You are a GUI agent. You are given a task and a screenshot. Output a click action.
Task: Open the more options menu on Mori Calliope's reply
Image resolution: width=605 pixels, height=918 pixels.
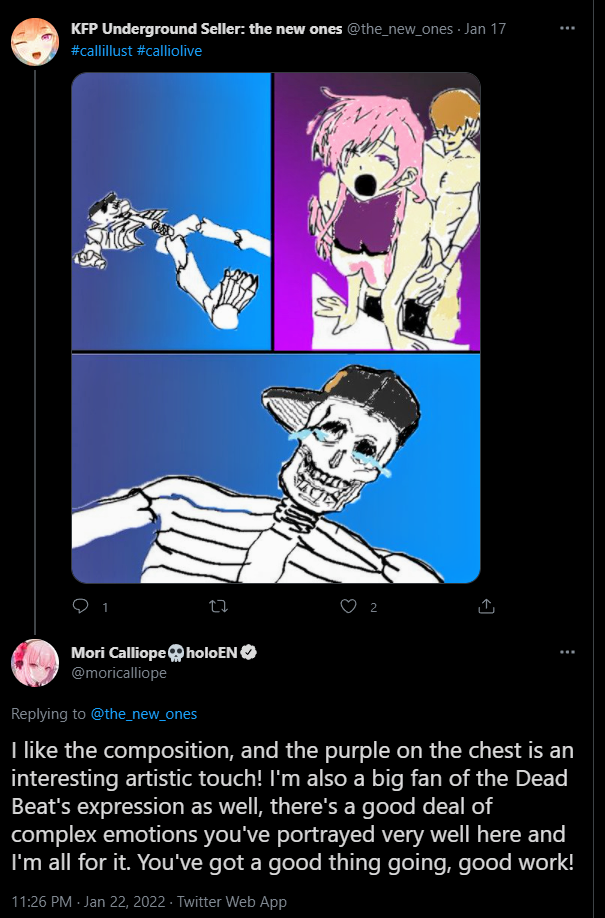568,653
